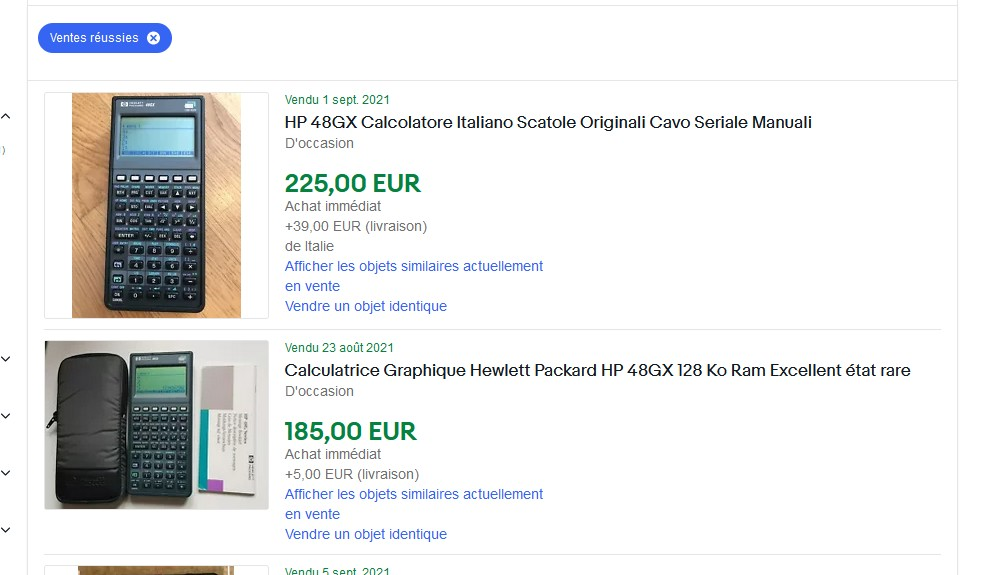Viewport: 1006px width, 575px height.
Task: Collapse the expanded sidebar section using the up chevron
Action: pos(6,117)
